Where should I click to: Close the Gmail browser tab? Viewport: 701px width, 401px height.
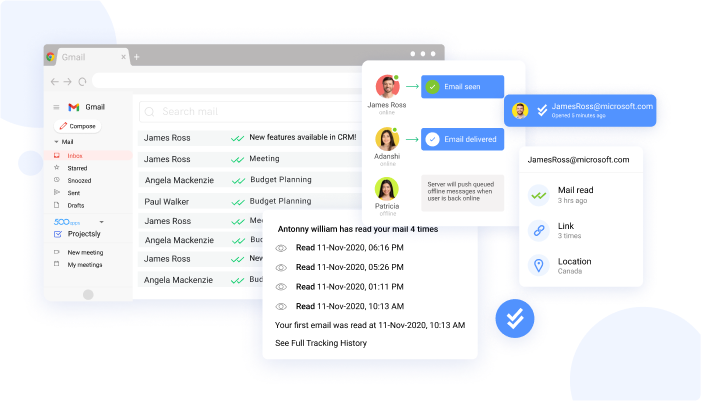(x=123, y=57)
